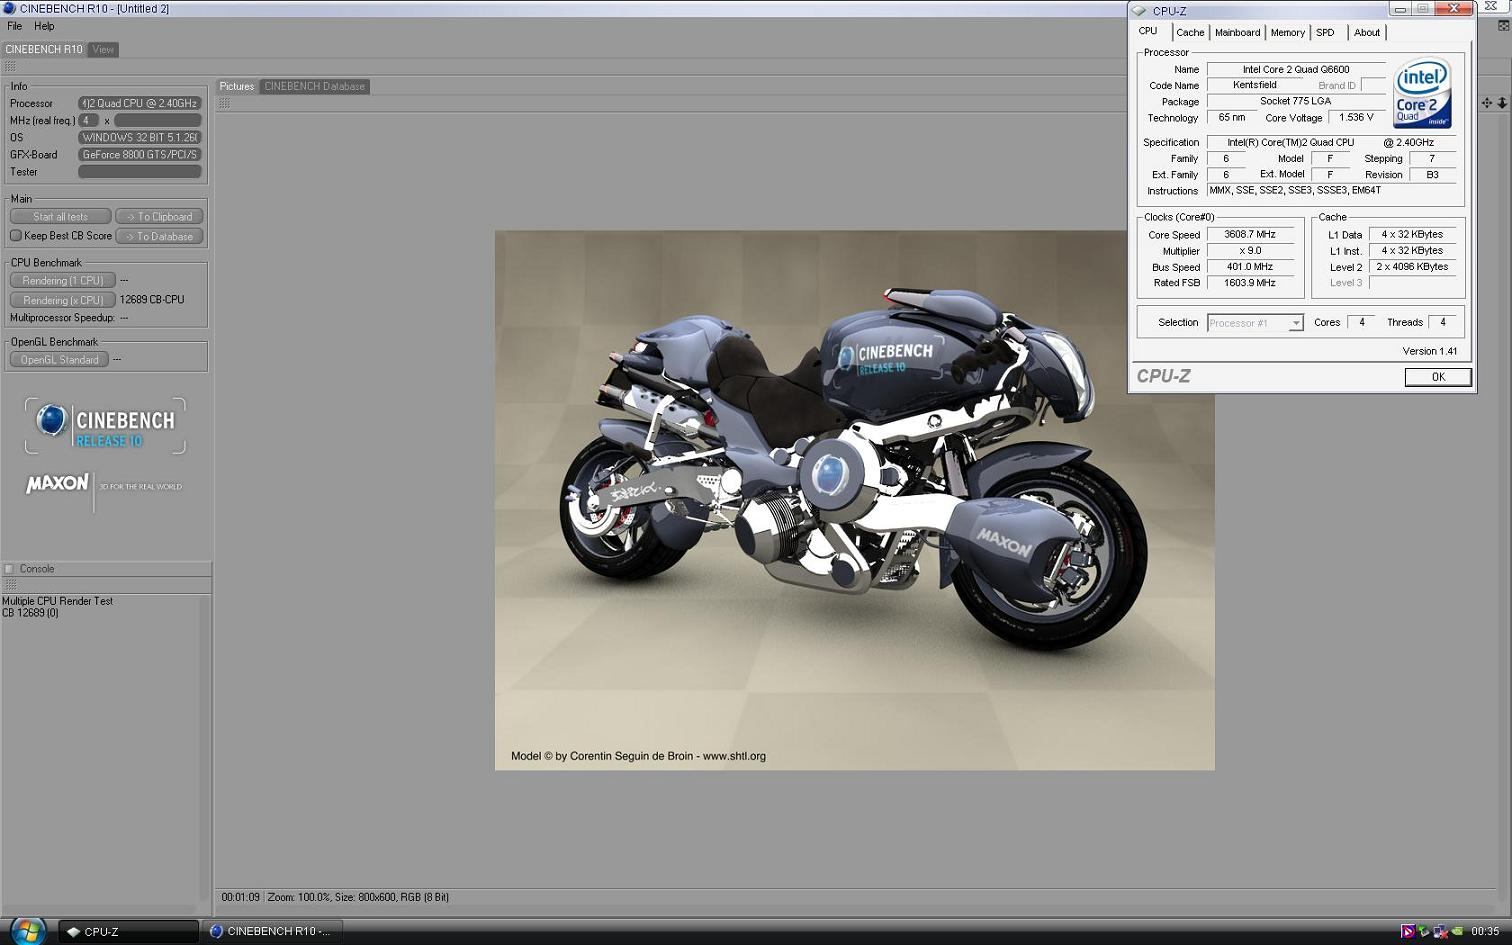This screenshot has height=945, width=1512.
Task: Click the Processor info field
Action: pyautogui.click(x=140, y=103)
